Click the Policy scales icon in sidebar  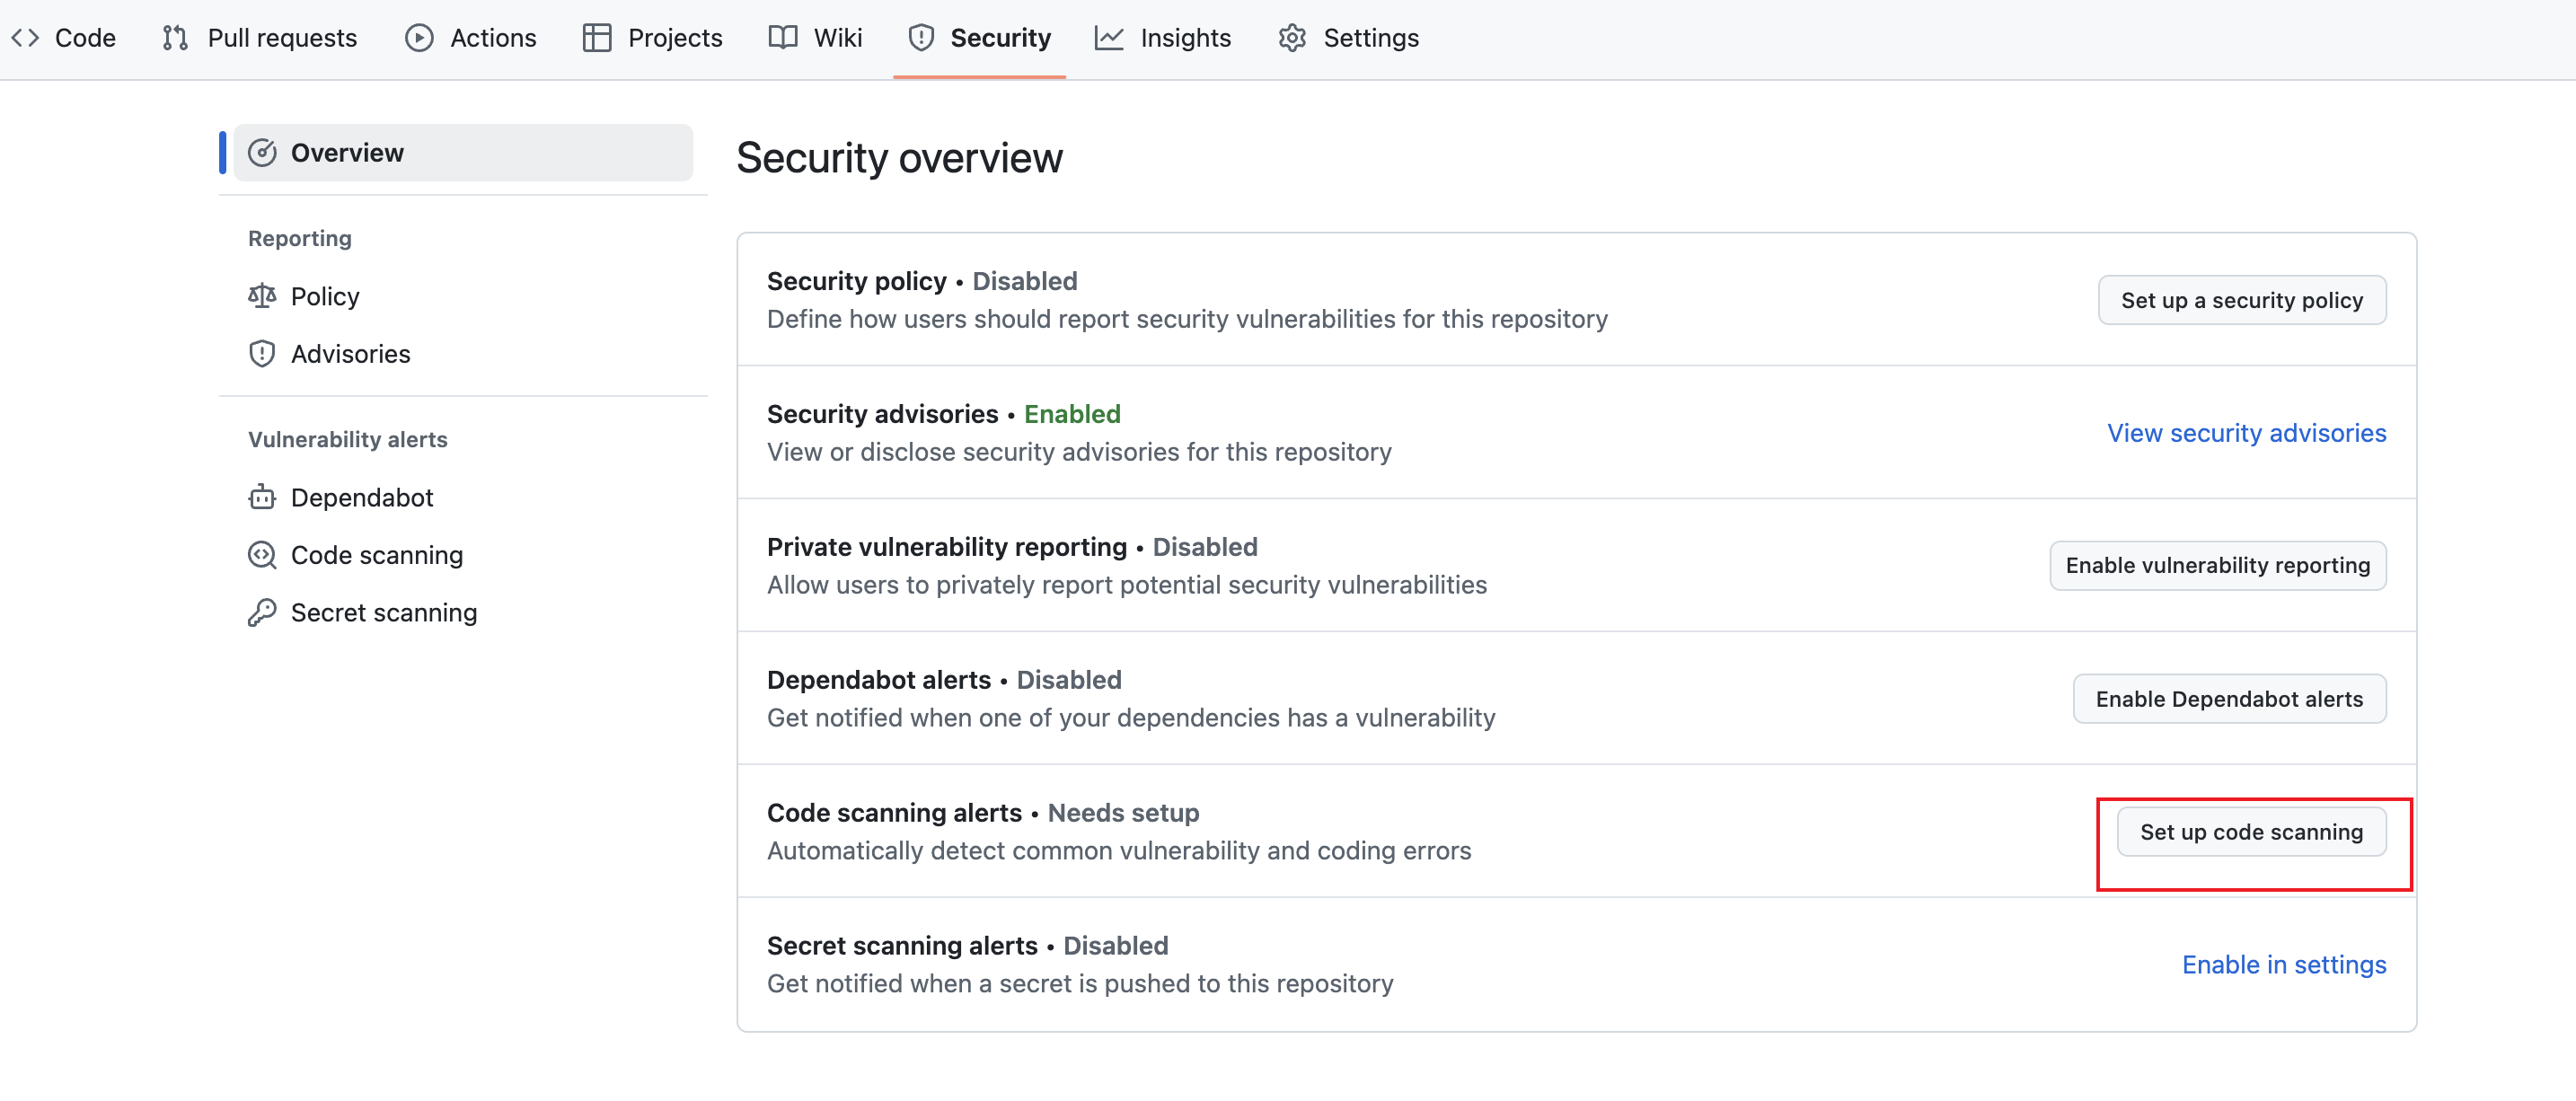click(262, 296)
